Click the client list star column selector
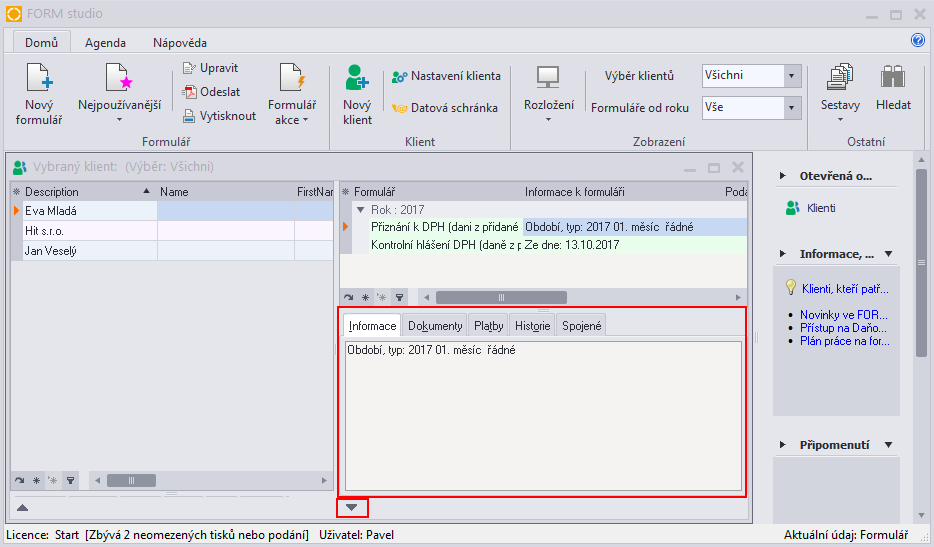The width and height of the screenshot is (934, 547). tap(17, 192)
